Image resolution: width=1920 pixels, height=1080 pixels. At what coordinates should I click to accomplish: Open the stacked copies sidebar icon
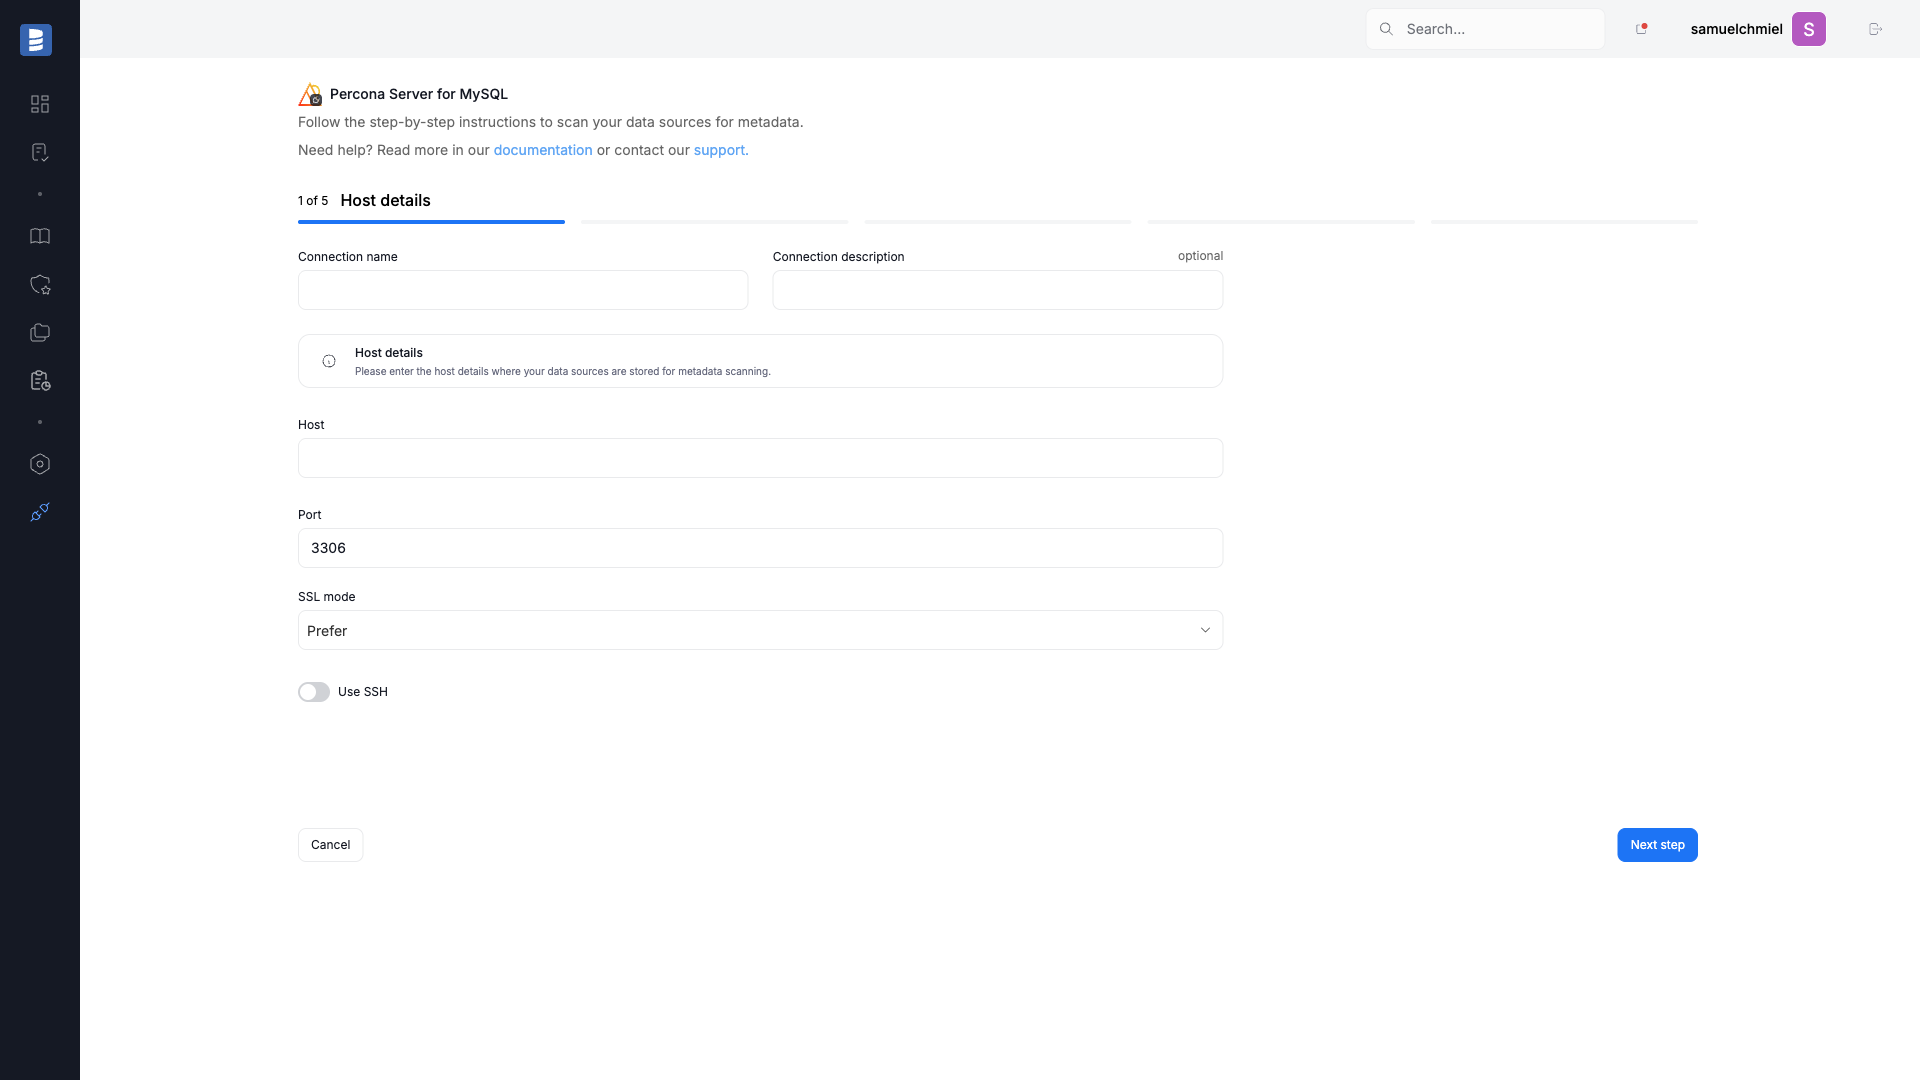pos(40,333)
